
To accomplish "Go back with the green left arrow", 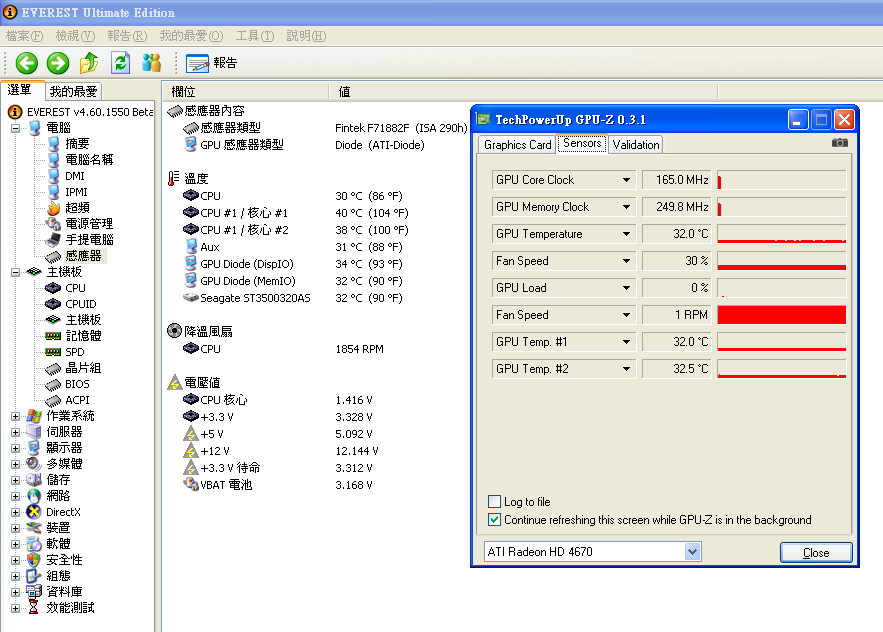I will pyautogui.click(x=26, y=63).
